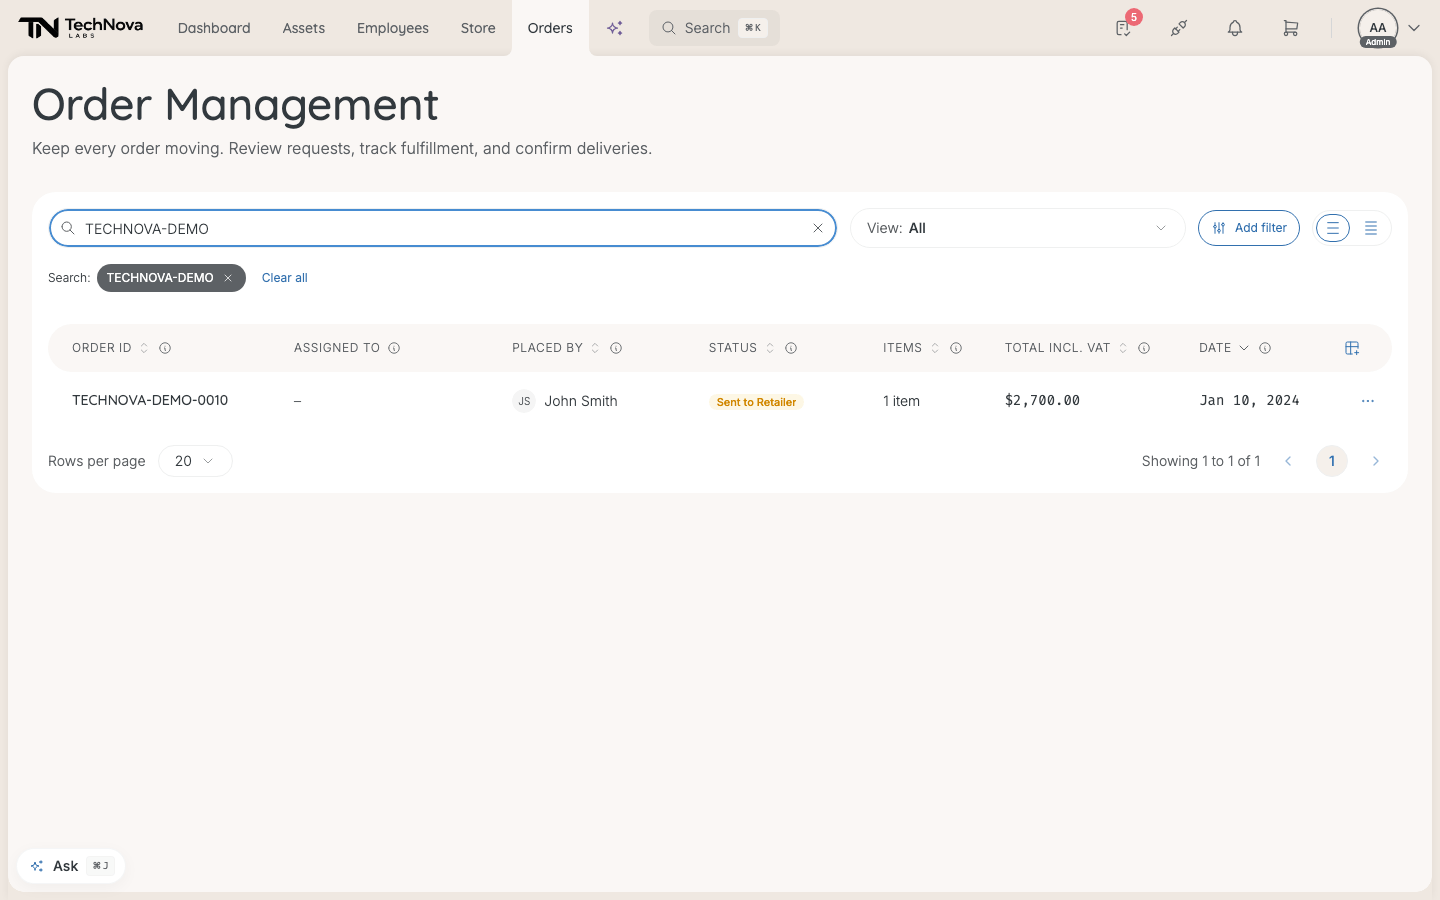
Task: Click the Clear all link
Action: tap(285, 278)
